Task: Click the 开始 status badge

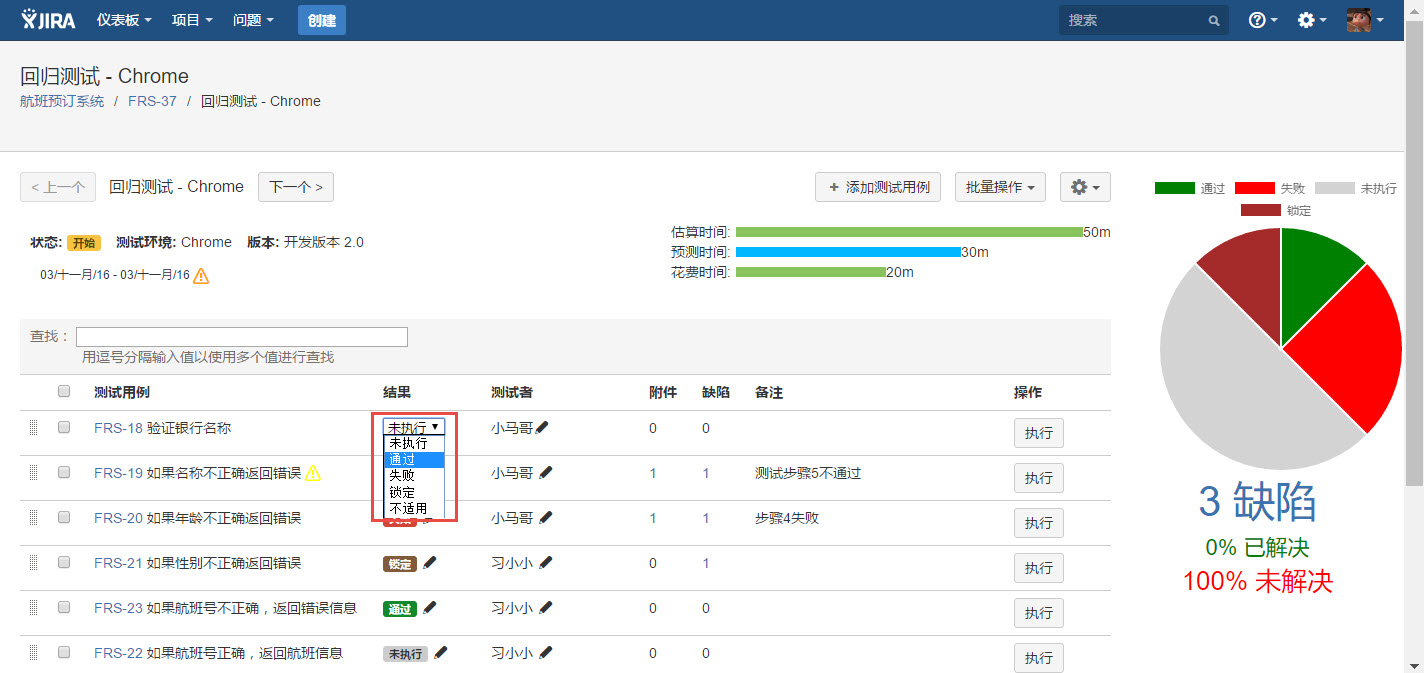Action: point(84,243)
